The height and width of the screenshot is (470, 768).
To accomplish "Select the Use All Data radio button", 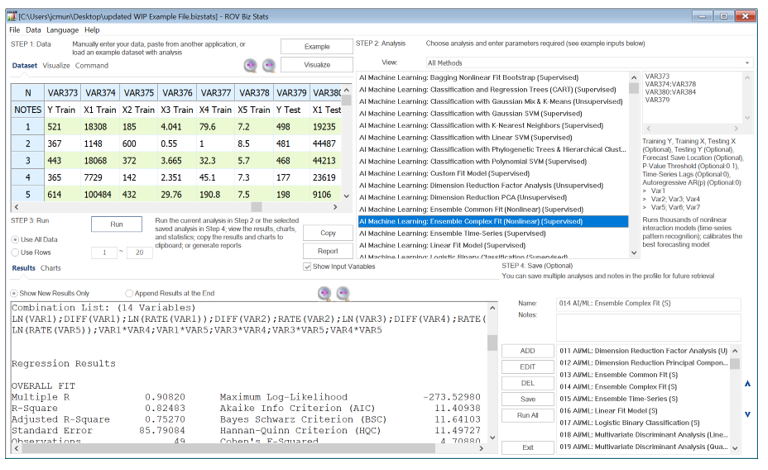I will 15,239.
